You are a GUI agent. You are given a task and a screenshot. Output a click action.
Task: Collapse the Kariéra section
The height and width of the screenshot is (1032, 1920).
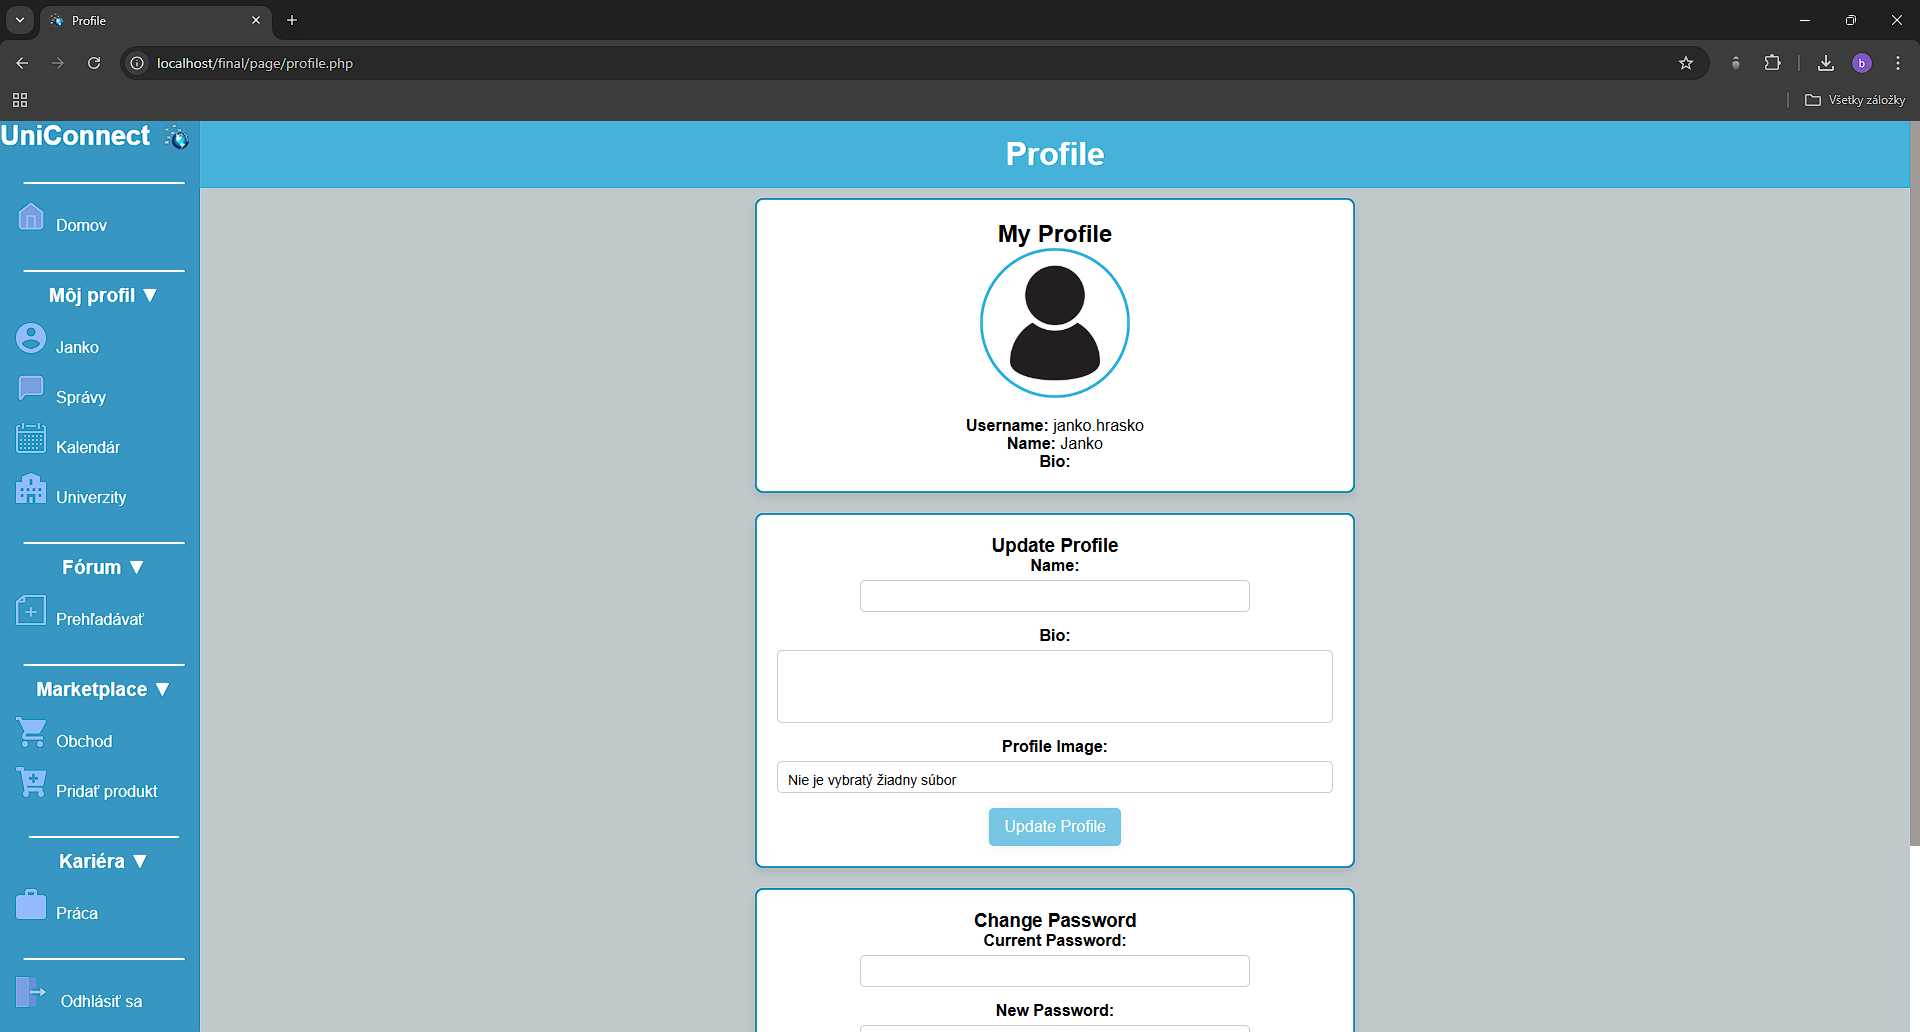pyautogui.click(x=103, y=861)
